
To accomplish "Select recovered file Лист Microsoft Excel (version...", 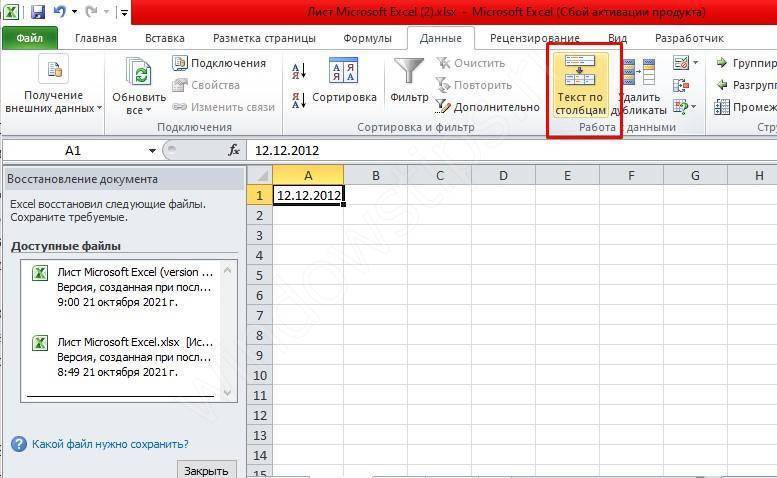I will 124,287.
